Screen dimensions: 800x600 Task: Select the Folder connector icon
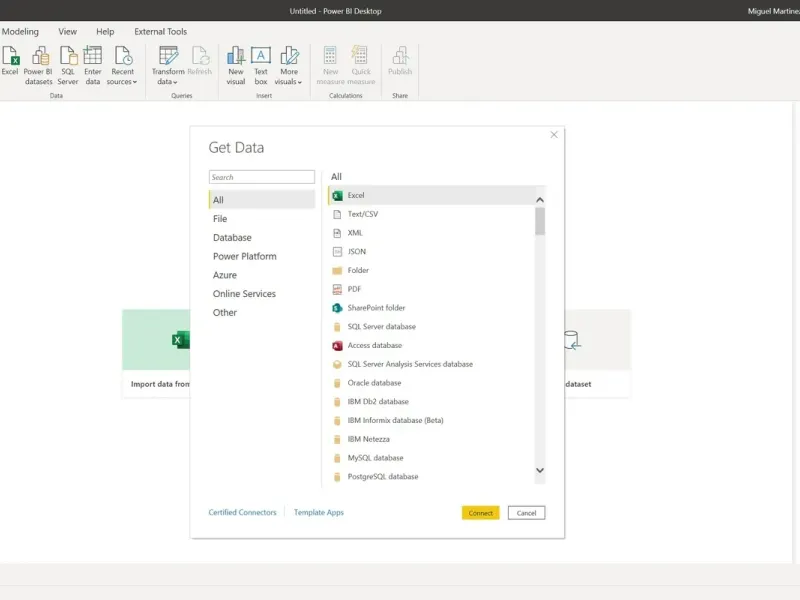click(337, 270)
